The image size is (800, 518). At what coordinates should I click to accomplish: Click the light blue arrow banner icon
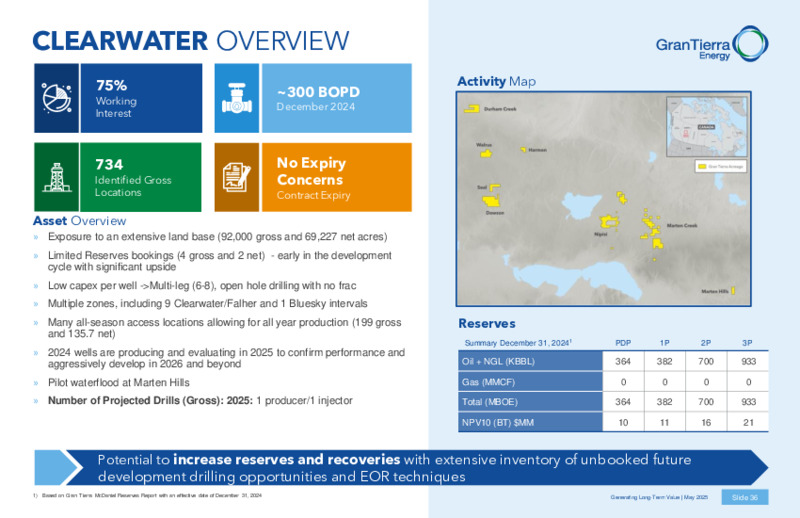click(58, 467)
